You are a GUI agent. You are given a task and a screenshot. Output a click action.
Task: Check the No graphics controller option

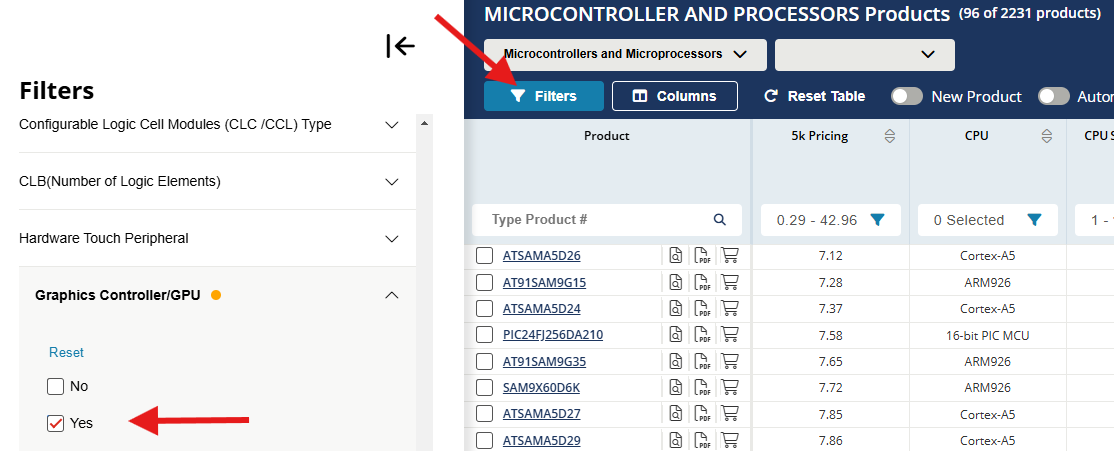point(55,386)
